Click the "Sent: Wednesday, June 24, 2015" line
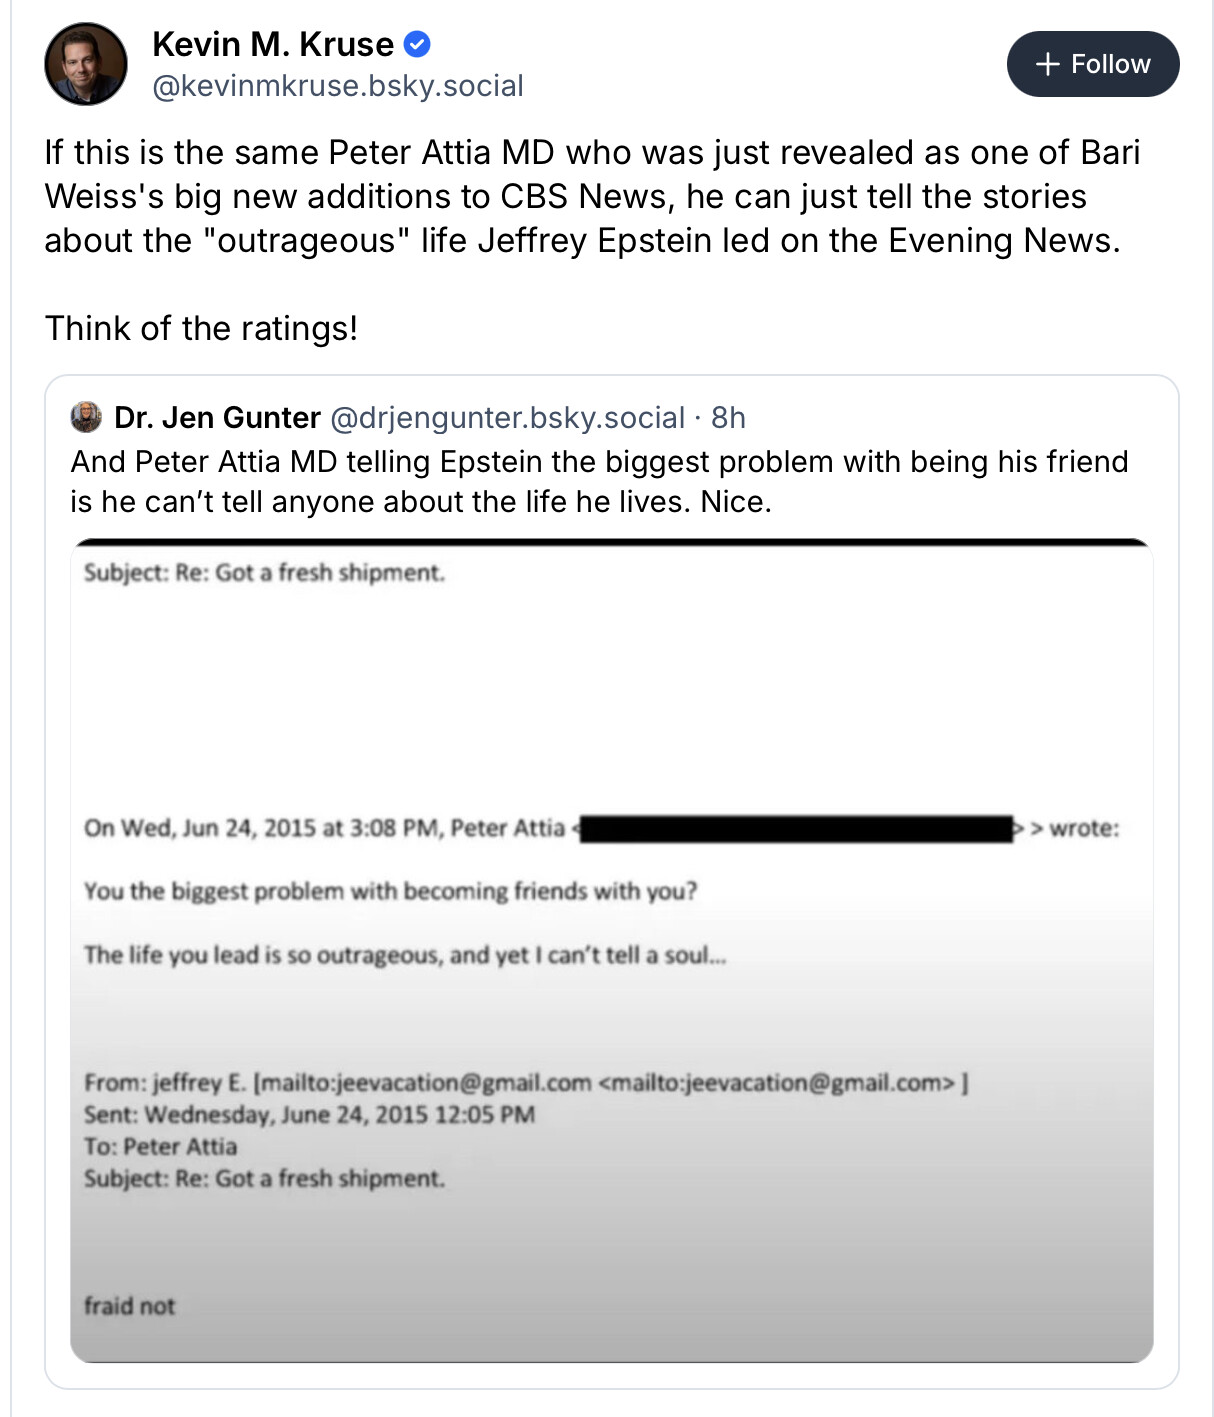 [309, 1115]
